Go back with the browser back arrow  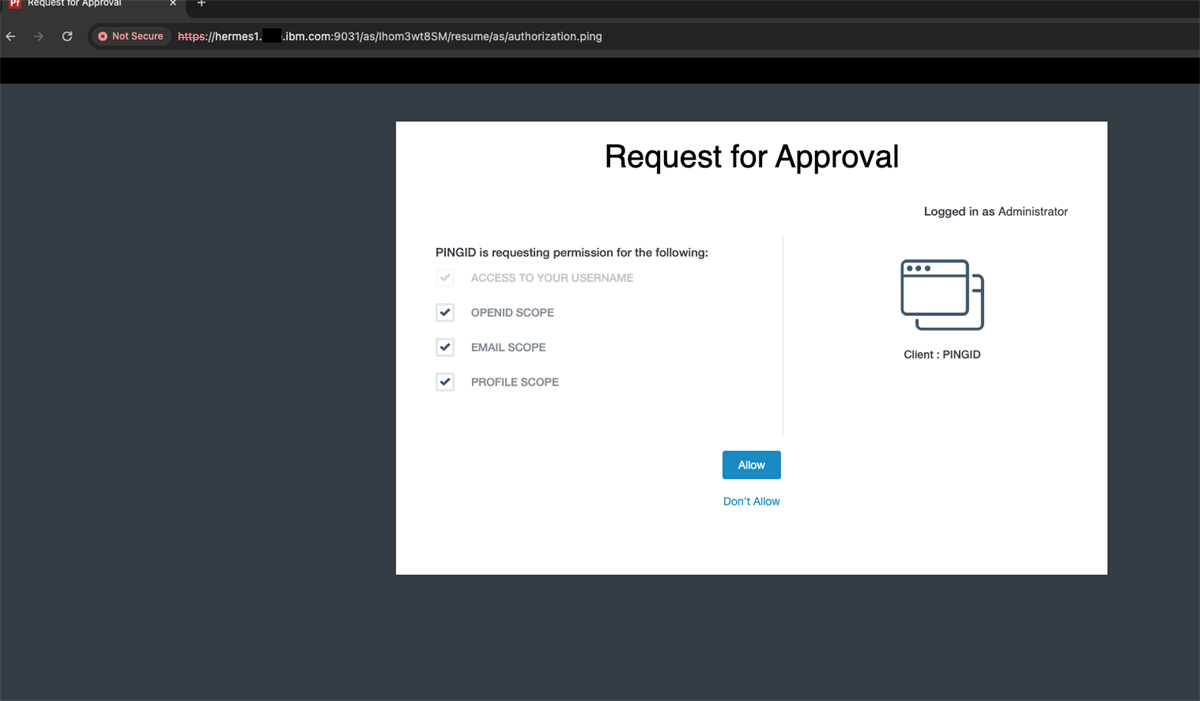[x=11, y=36]
